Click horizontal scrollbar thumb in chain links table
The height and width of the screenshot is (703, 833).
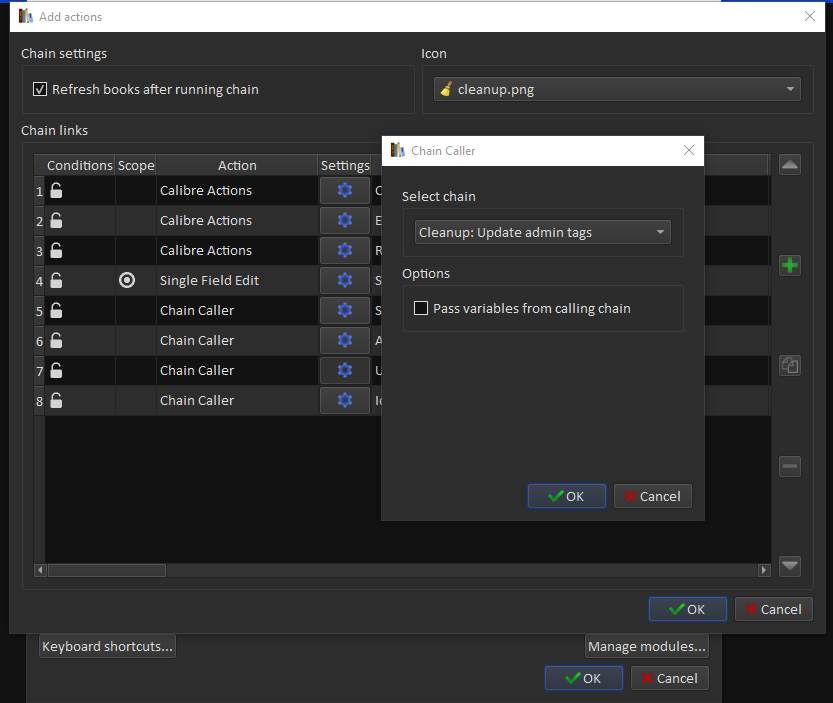click(107, 570)
